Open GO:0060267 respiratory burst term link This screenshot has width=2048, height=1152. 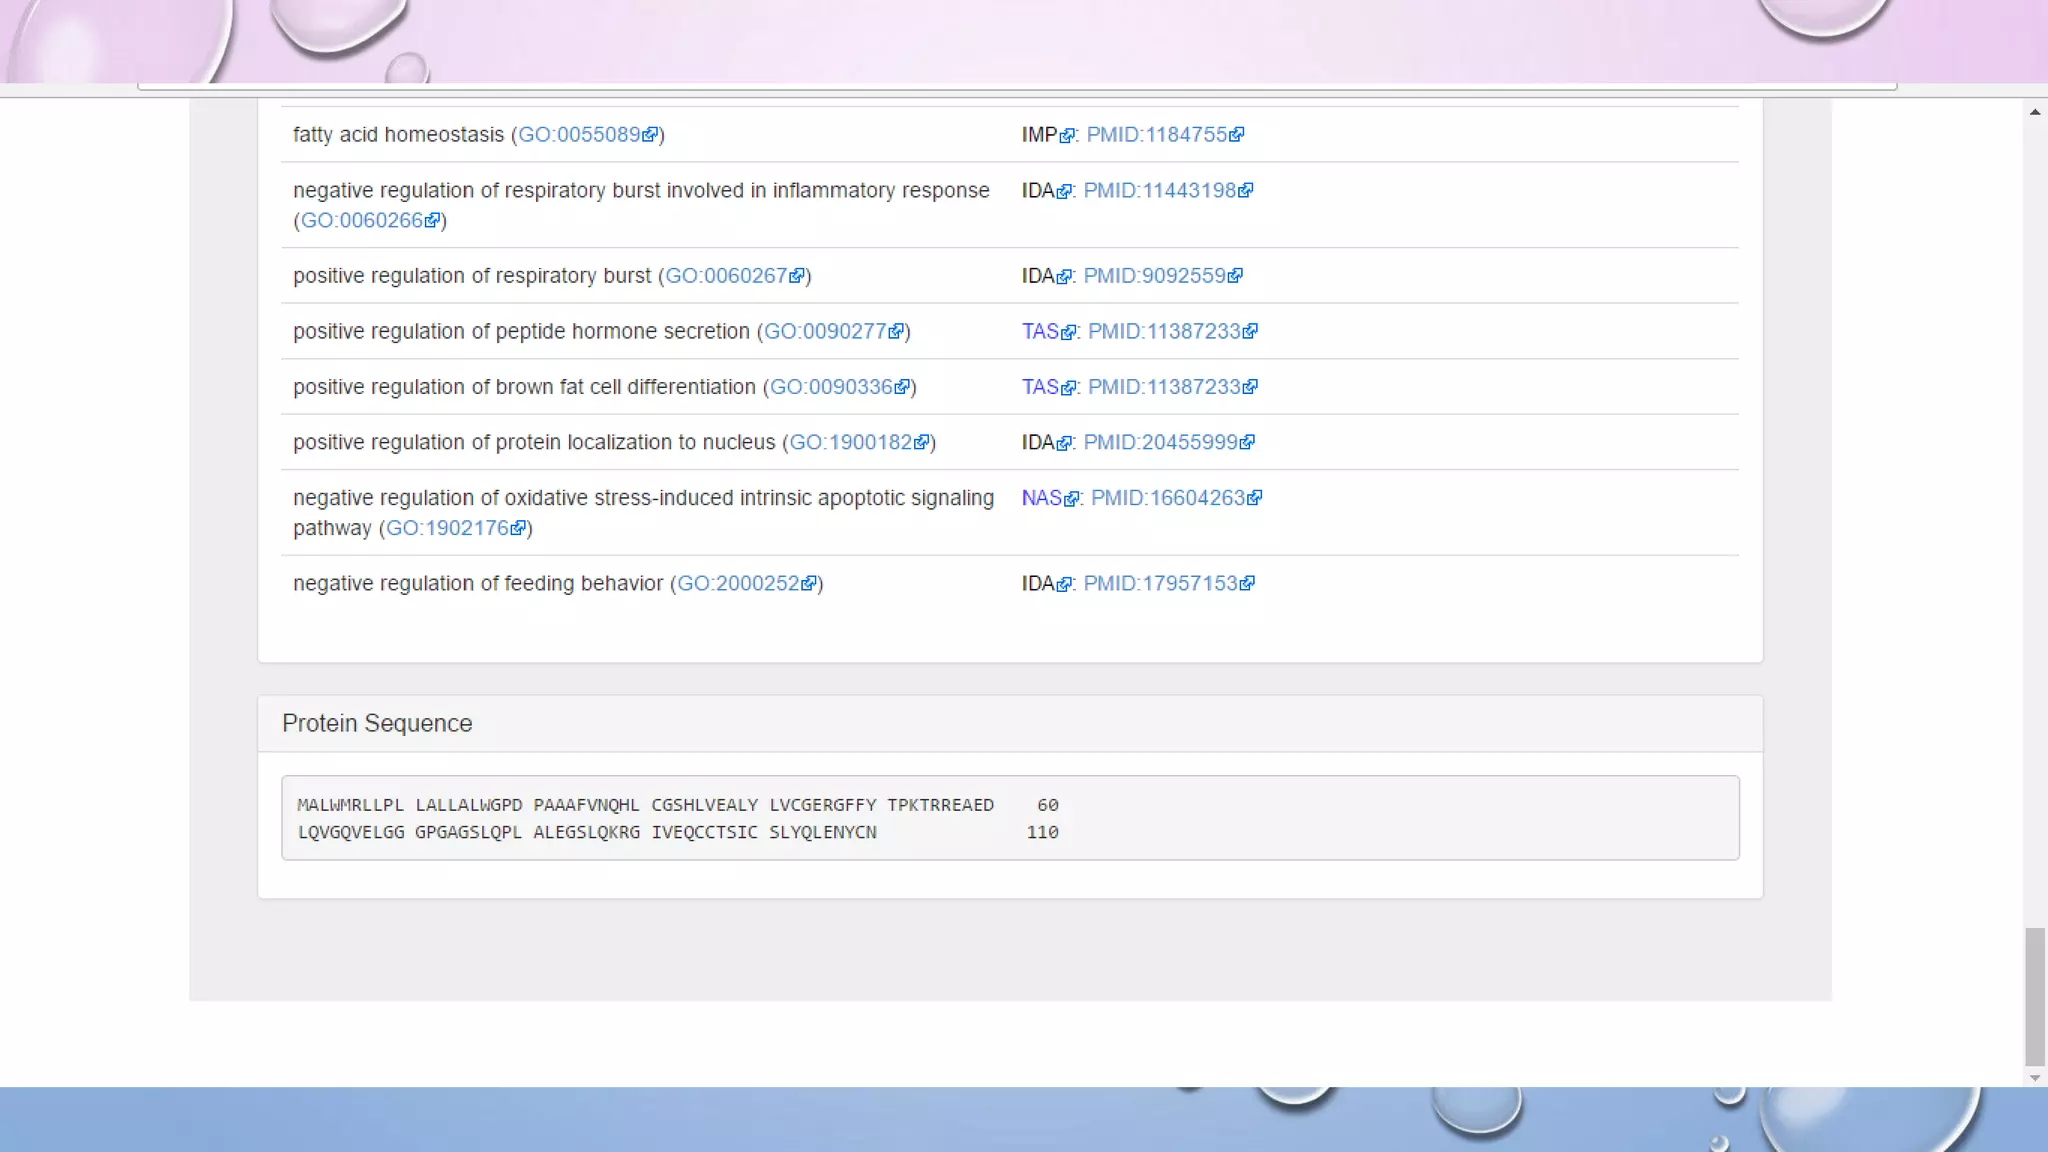pos(726,276)
